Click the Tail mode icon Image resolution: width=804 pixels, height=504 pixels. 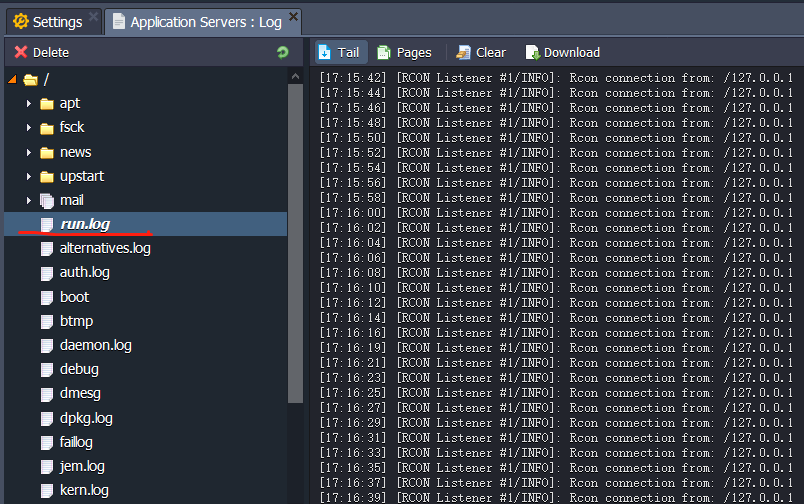[x=325, y=53]
